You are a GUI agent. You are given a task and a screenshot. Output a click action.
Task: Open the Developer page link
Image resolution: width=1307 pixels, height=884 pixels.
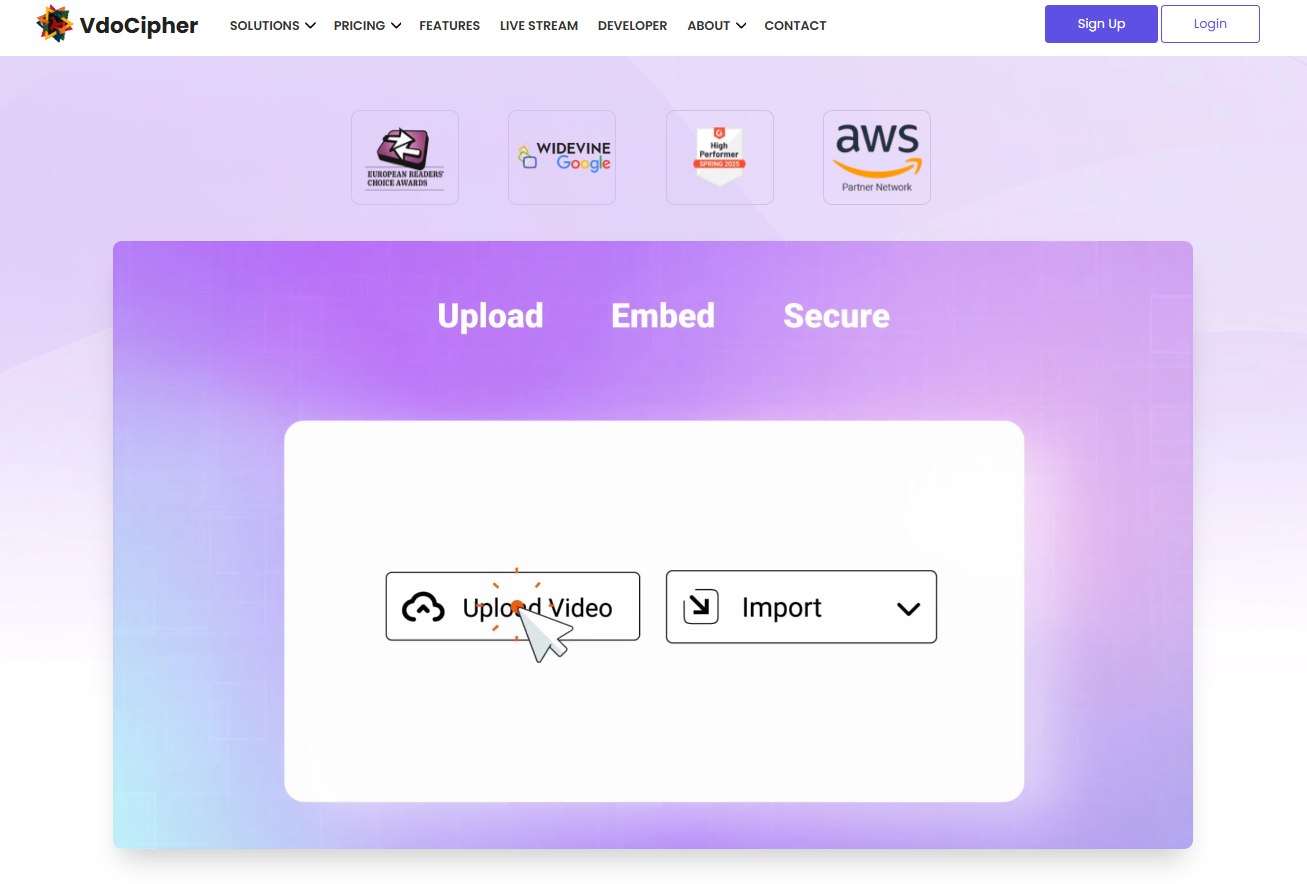tap(633, 25)
